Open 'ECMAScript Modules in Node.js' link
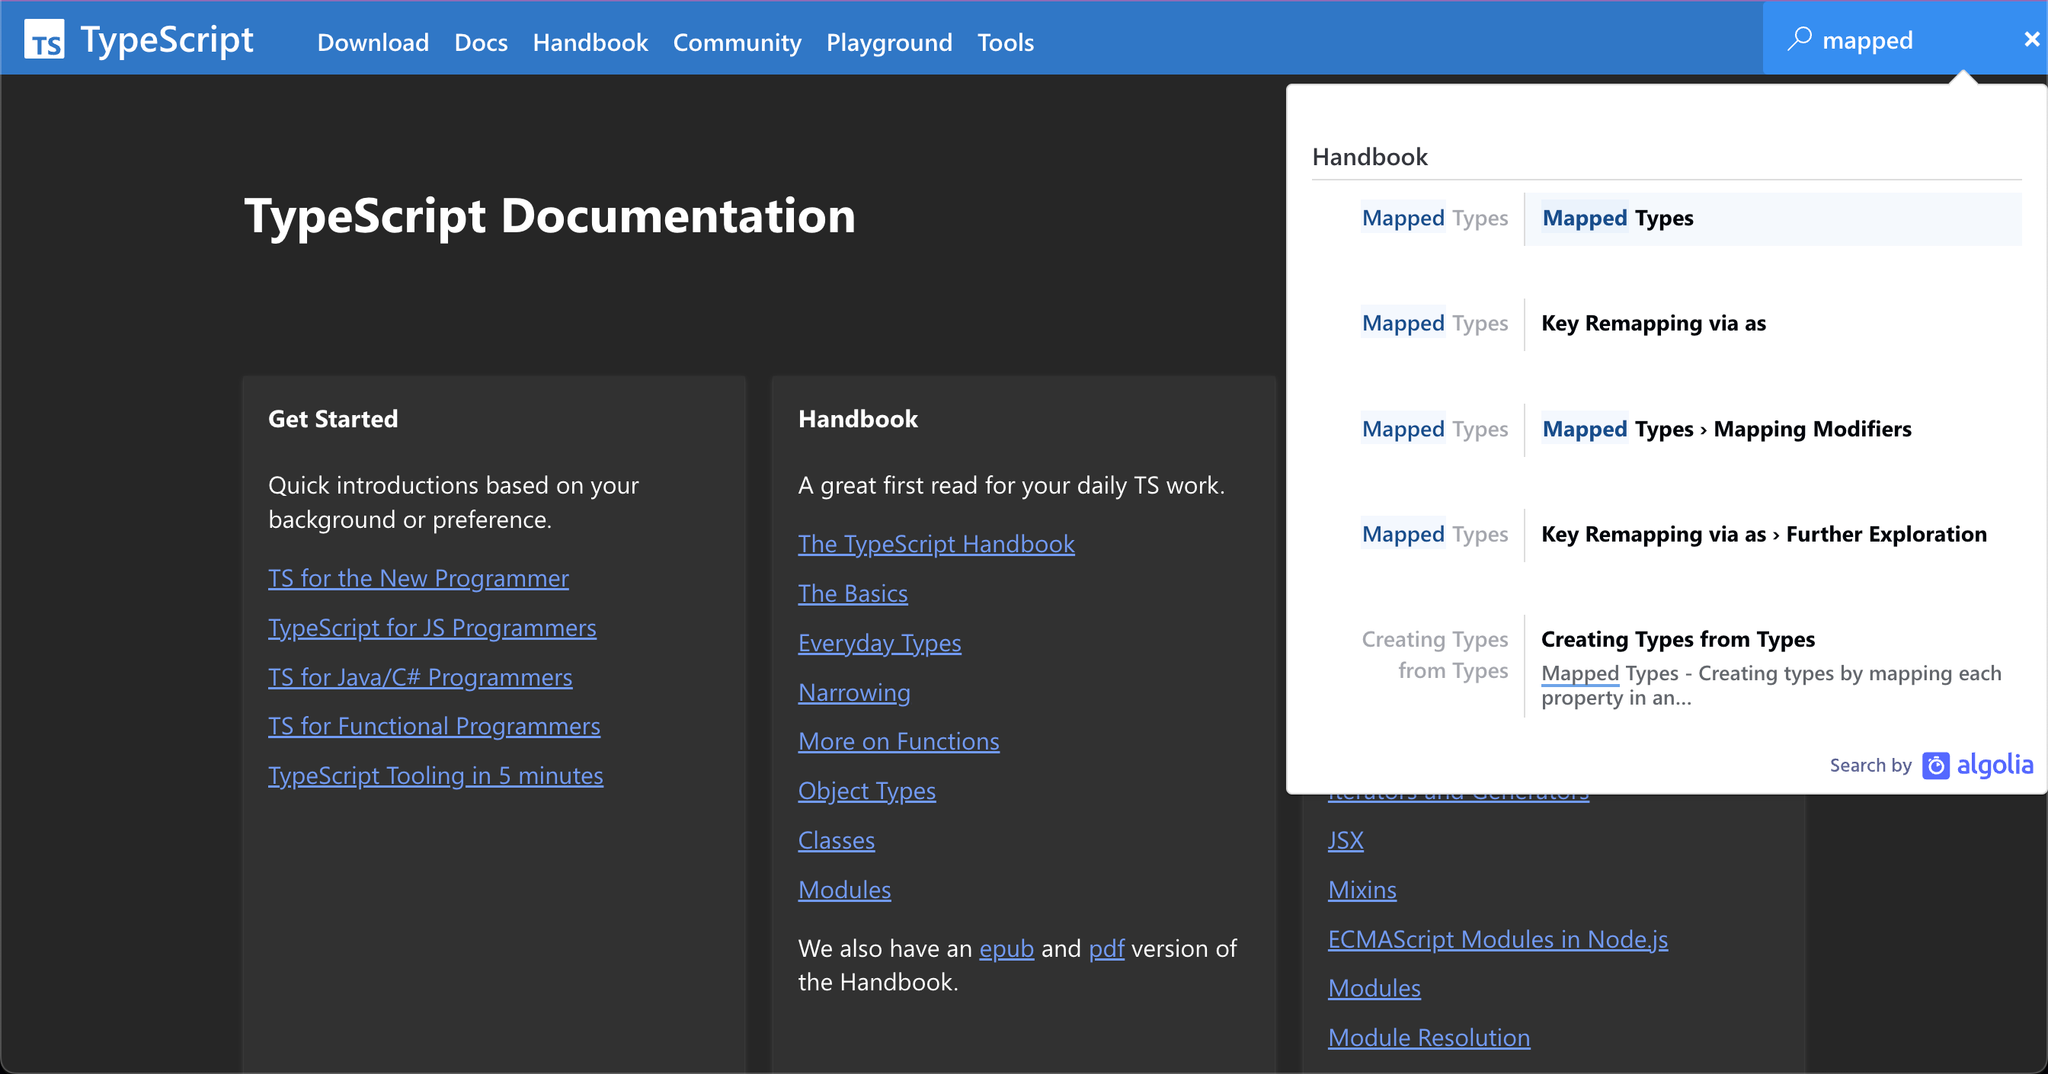 pyautogui.click(x=1497, y=939)
